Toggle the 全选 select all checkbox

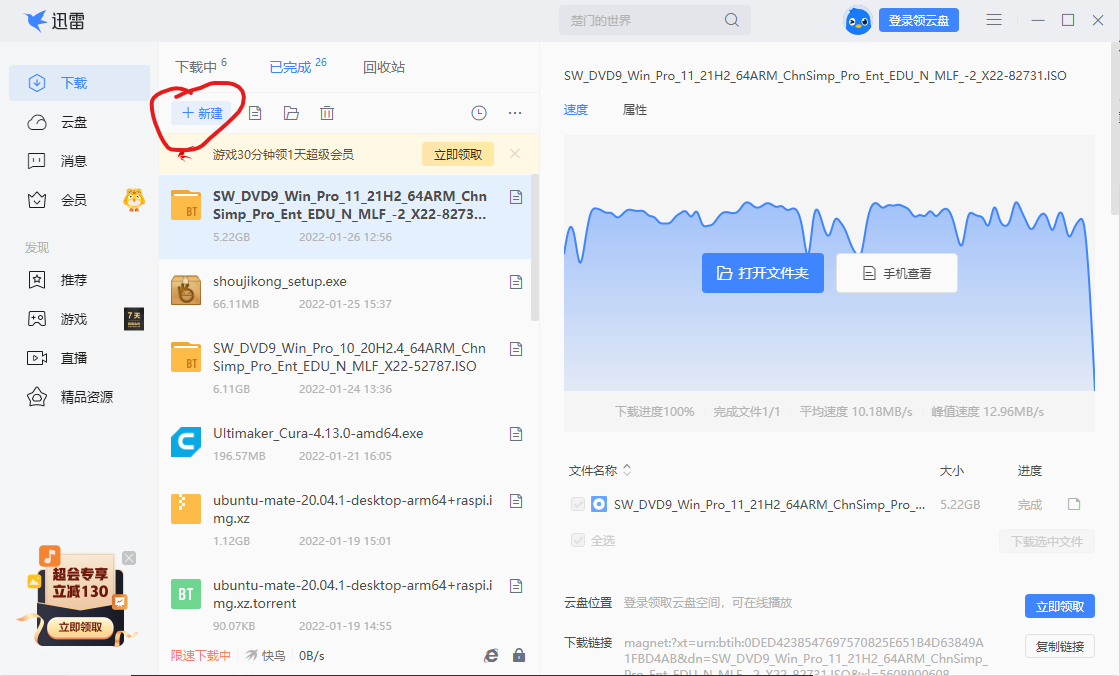click(578, 540)
